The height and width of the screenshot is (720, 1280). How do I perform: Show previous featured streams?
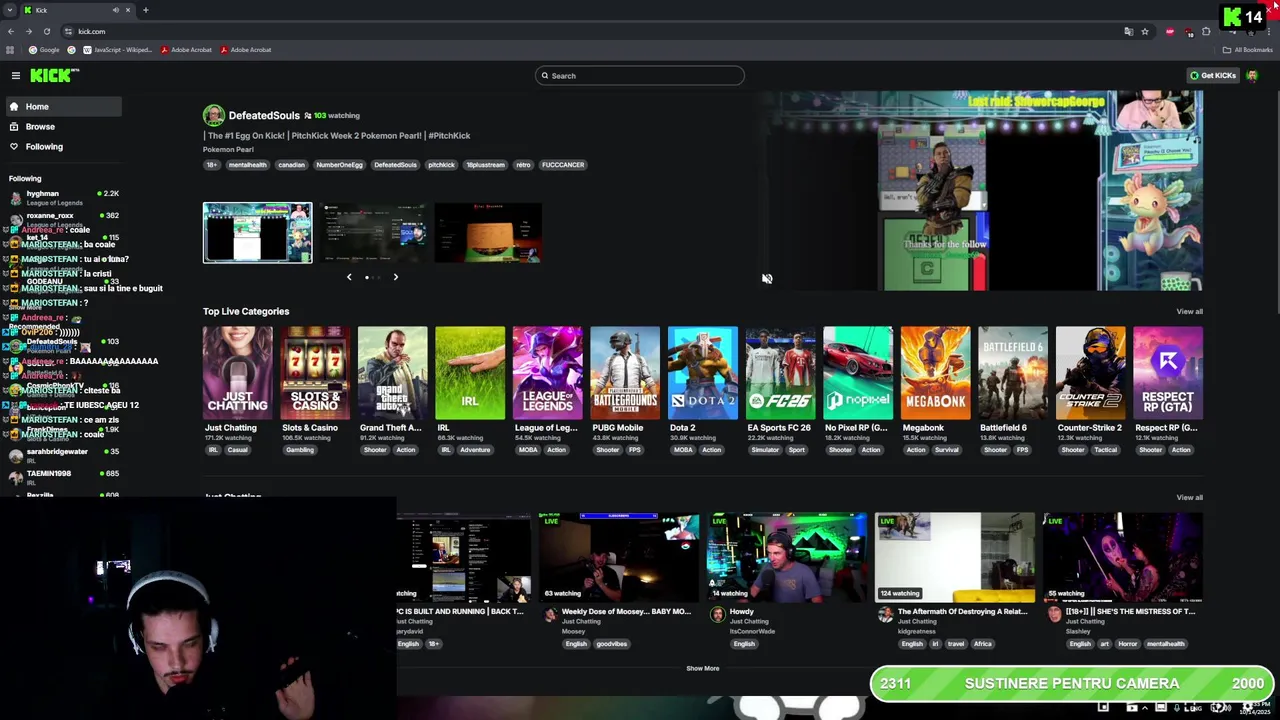tap(349, 277)
